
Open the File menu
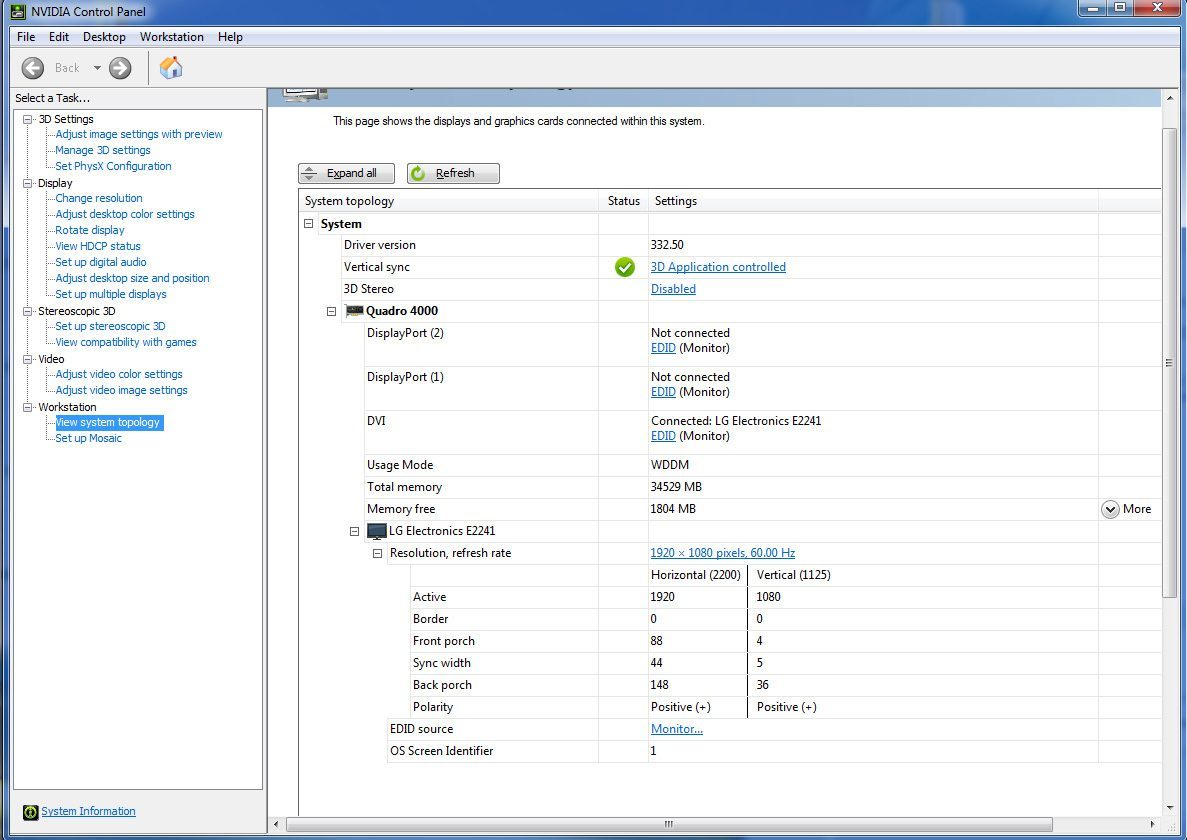[x=26, y=36]
